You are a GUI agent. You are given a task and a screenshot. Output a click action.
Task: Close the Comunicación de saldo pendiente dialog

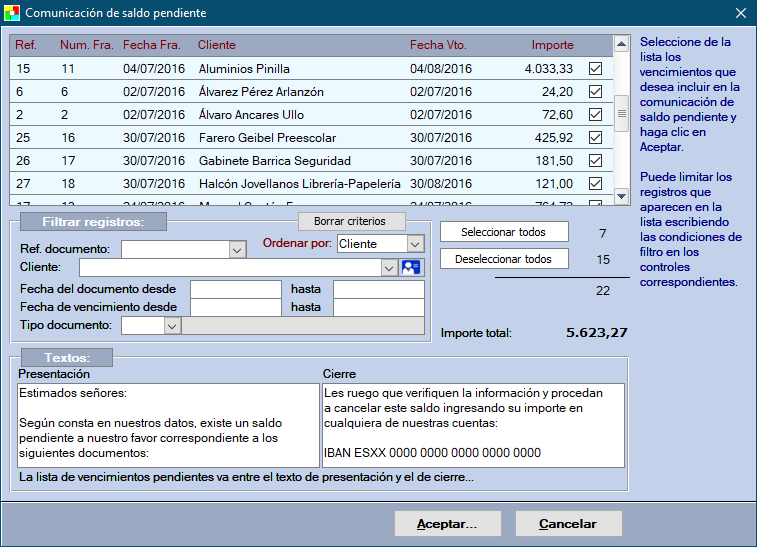pos(740,13)
